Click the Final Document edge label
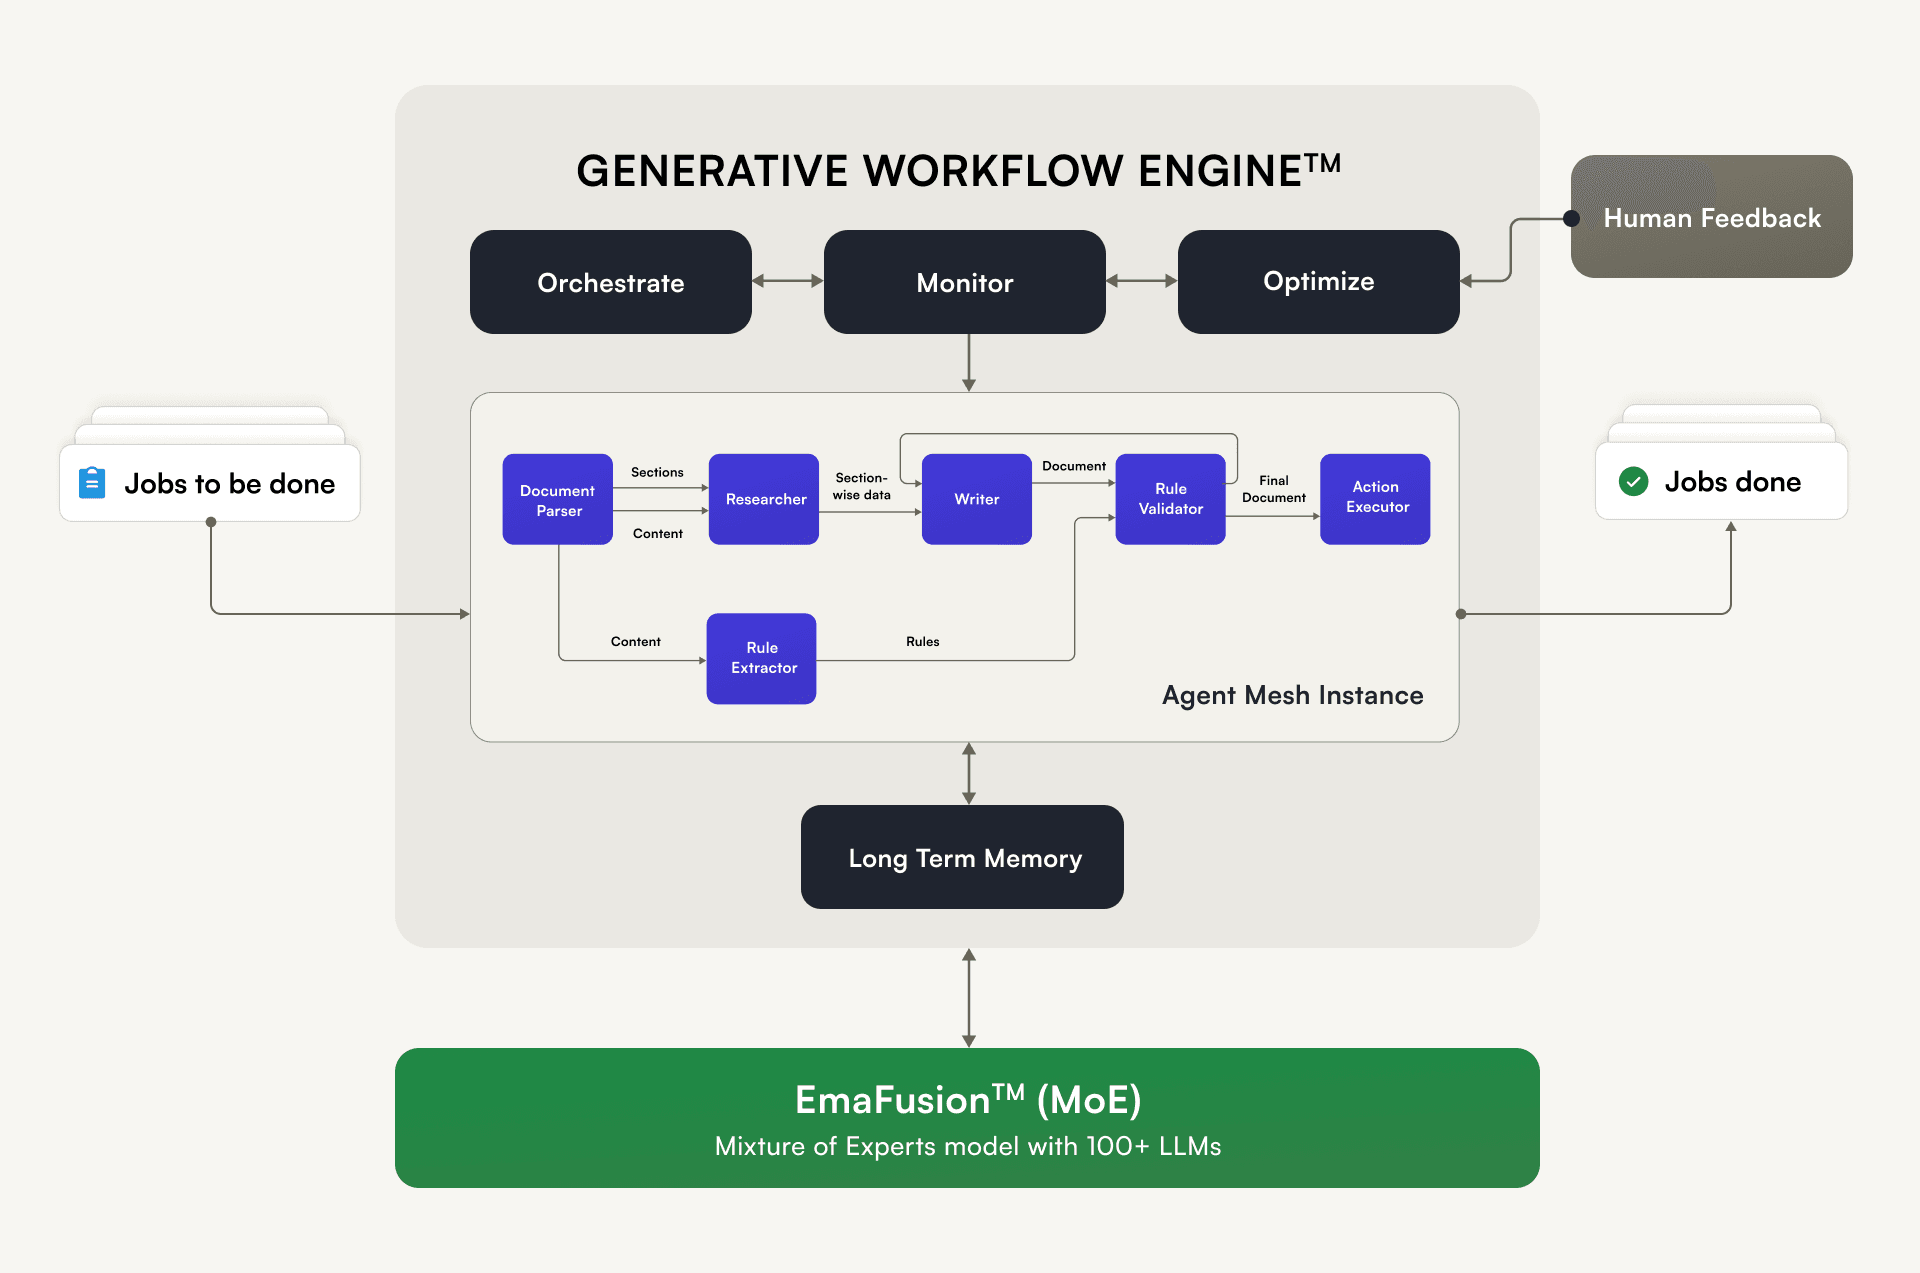1920x1273 pixels. point(1274,489)
